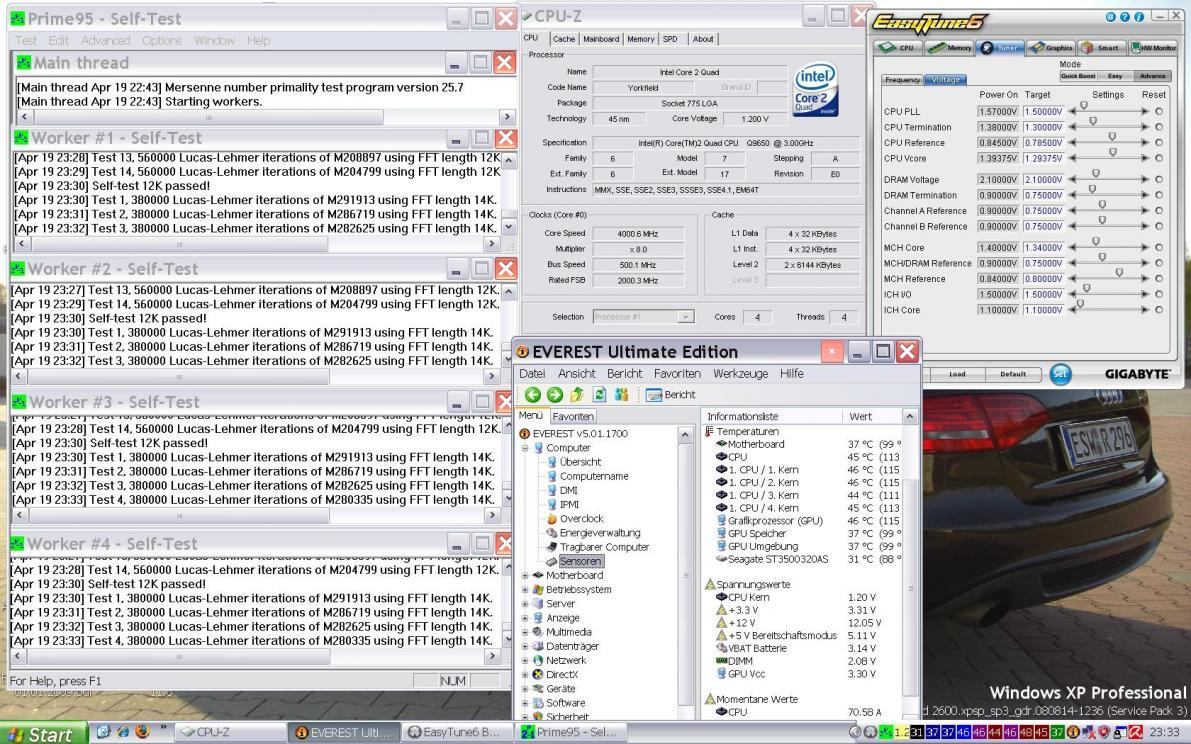Screen dimensions: 1191x744
Task: Open the EasyTune6 Memory tab
Action: tap(949, 48)
